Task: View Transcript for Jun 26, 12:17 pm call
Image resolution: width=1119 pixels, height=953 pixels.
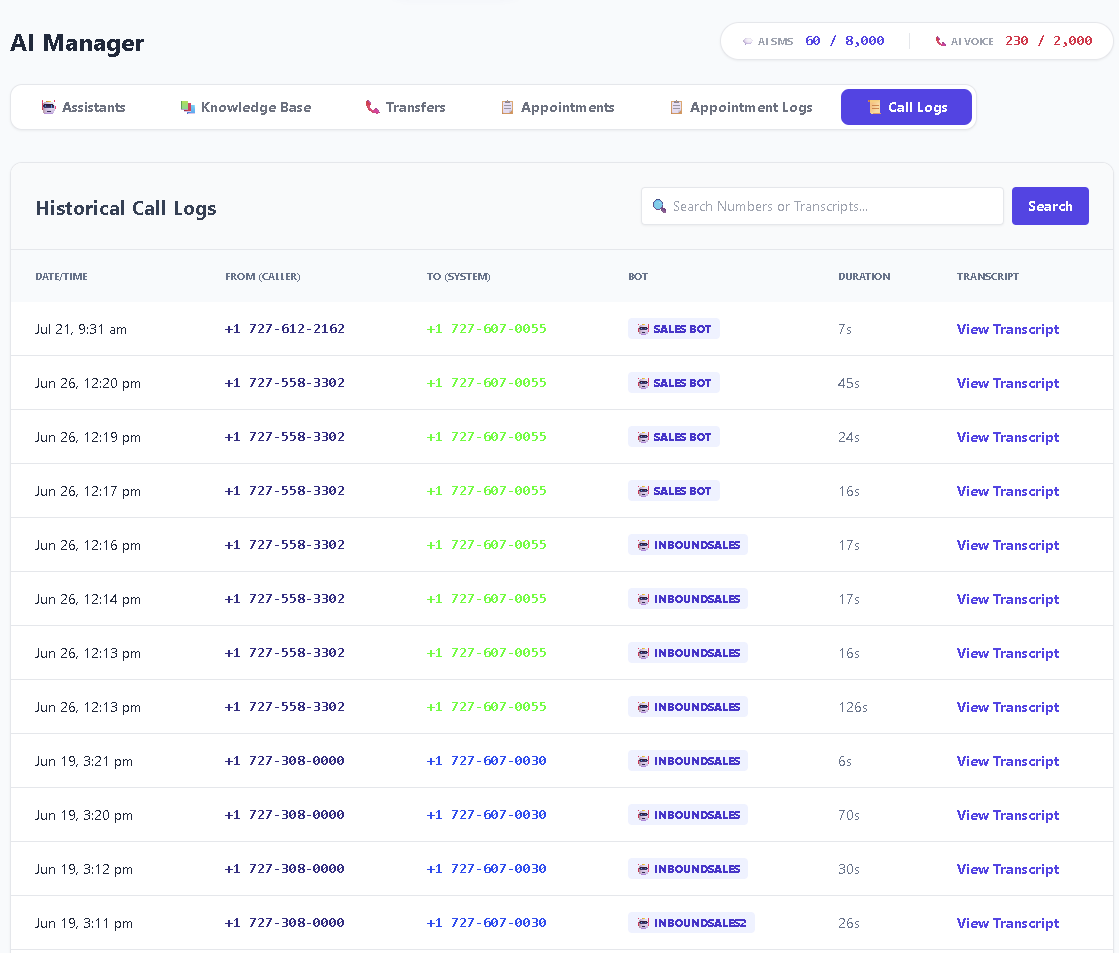Action: coord(1008,491)
